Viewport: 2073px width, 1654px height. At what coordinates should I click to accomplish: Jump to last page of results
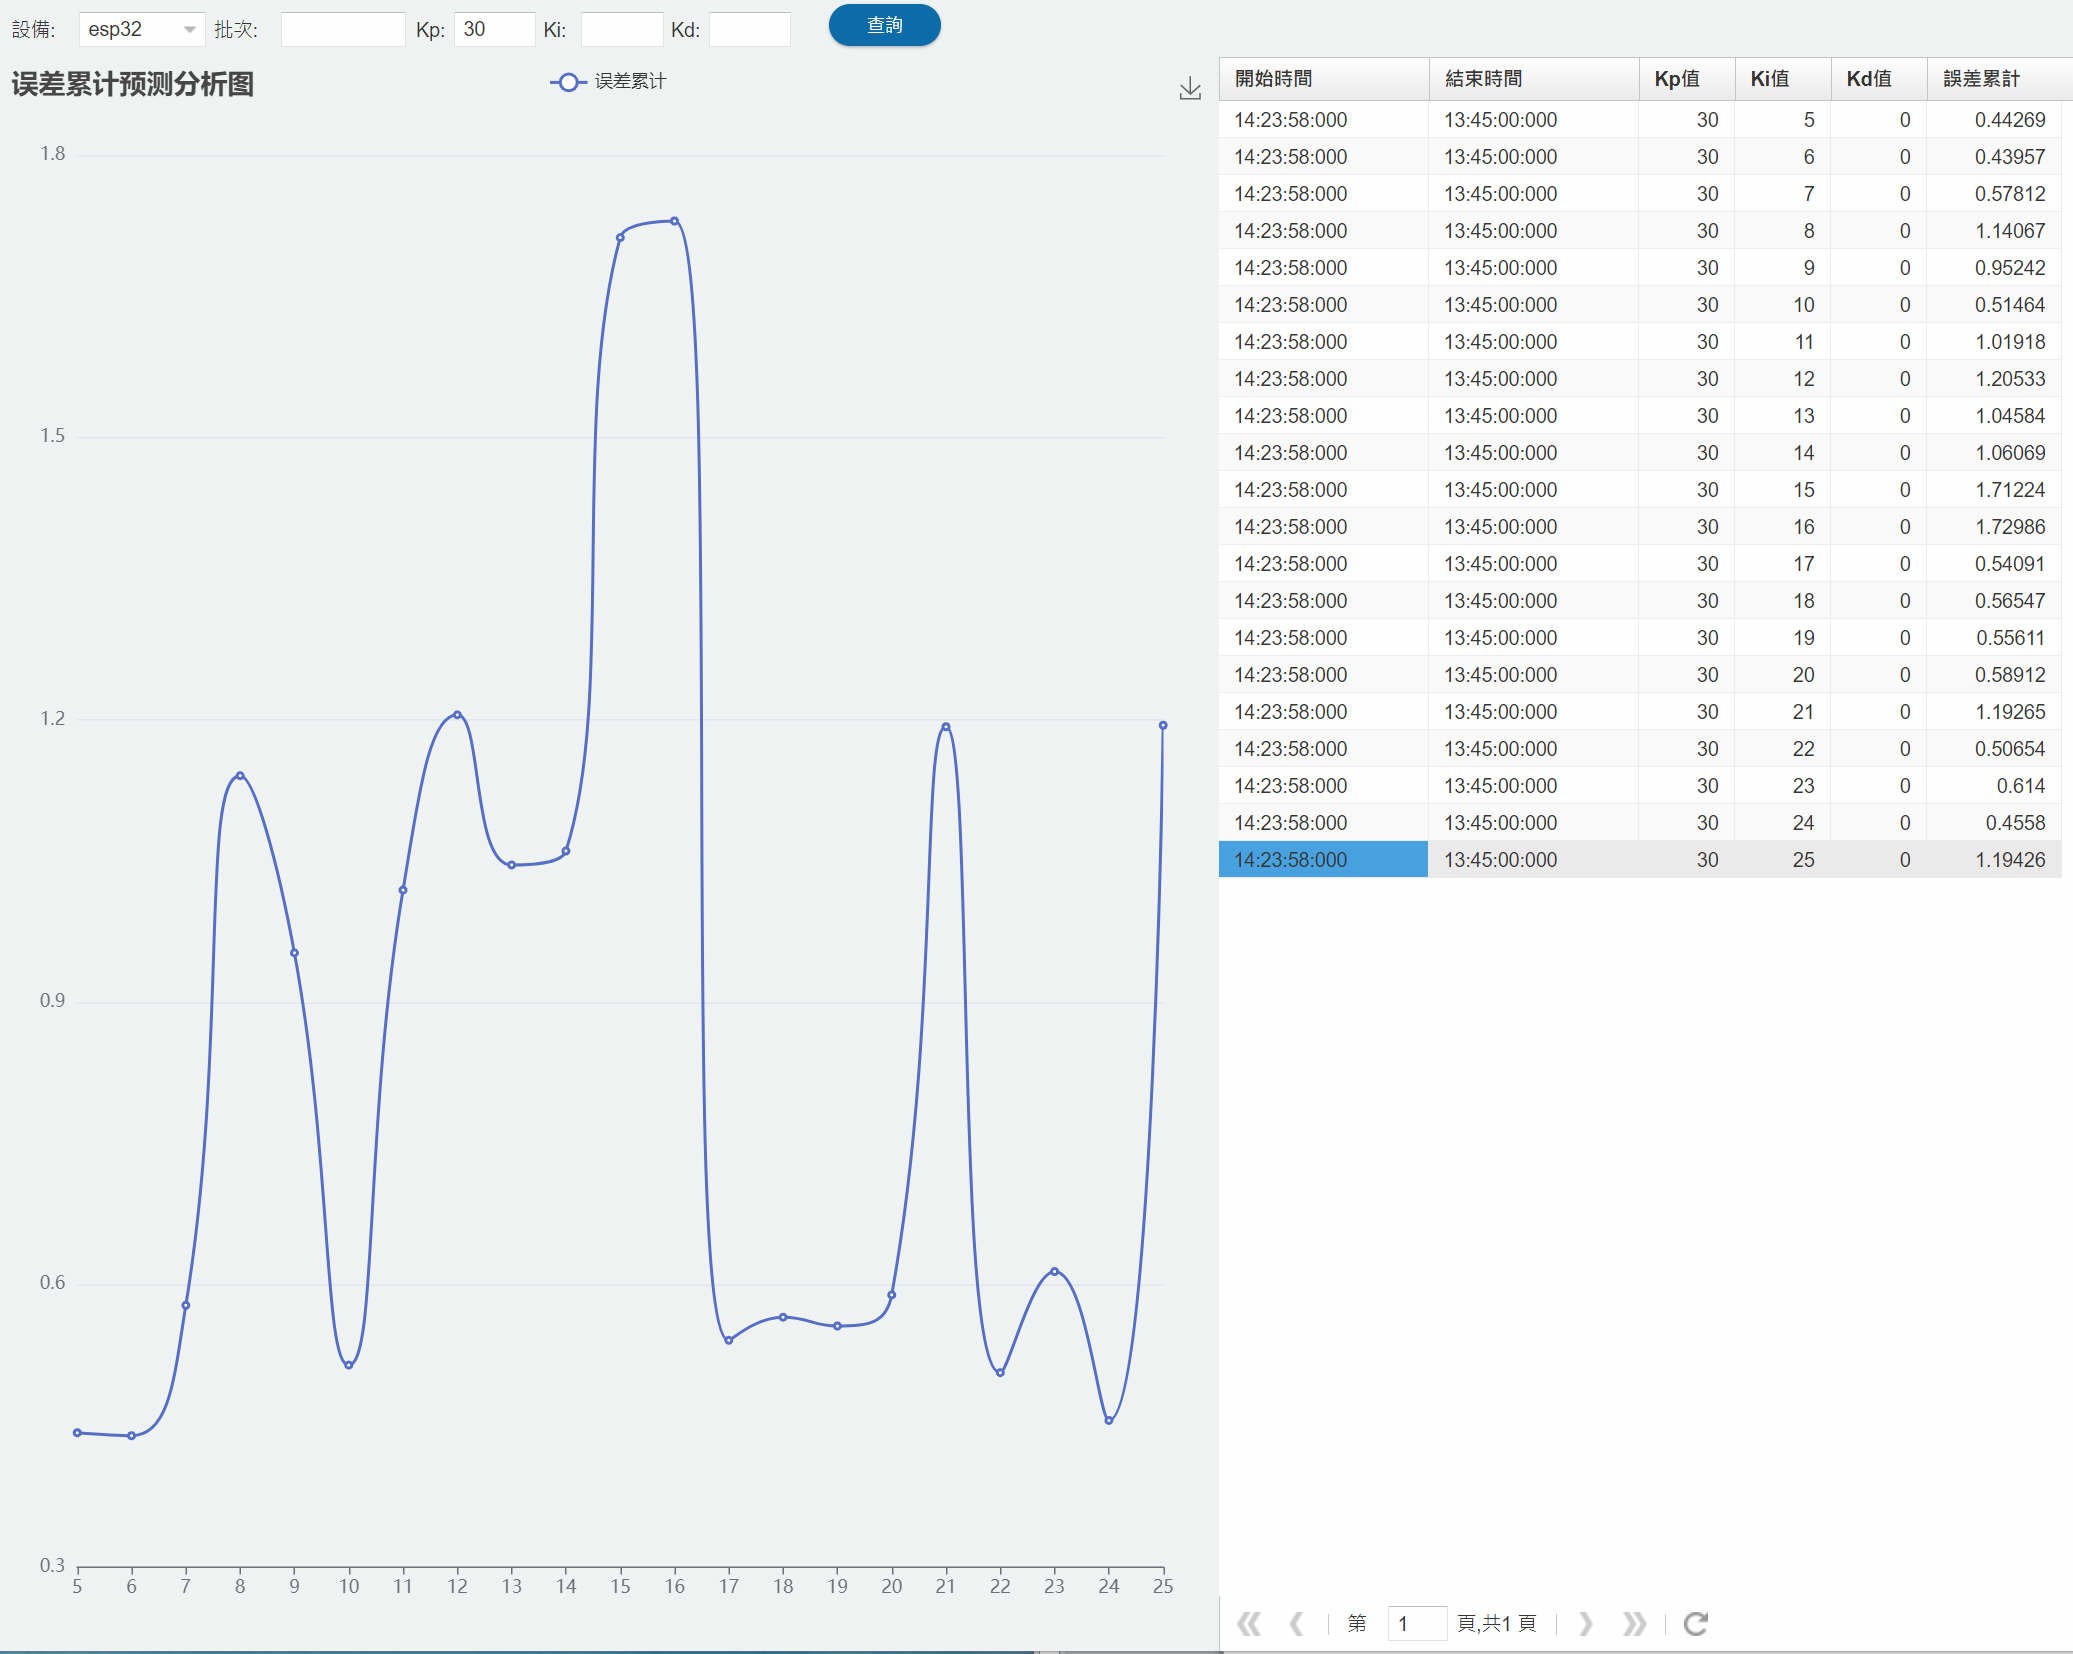(1634, 1623)
